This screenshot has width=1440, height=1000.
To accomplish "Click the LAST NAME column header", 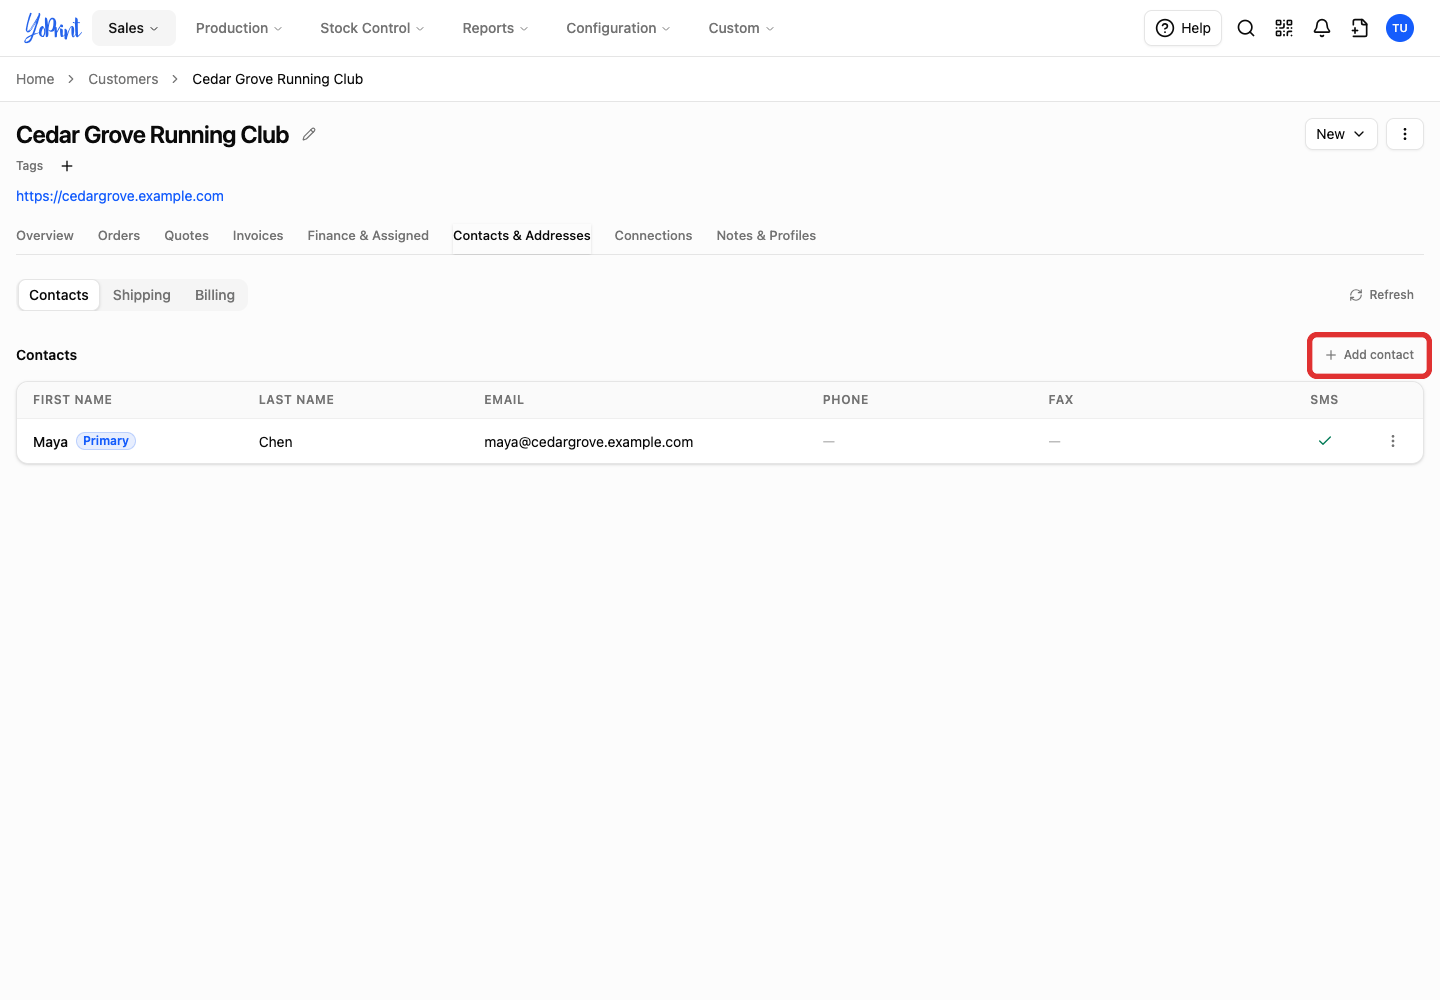I will (x=296, y=400).
